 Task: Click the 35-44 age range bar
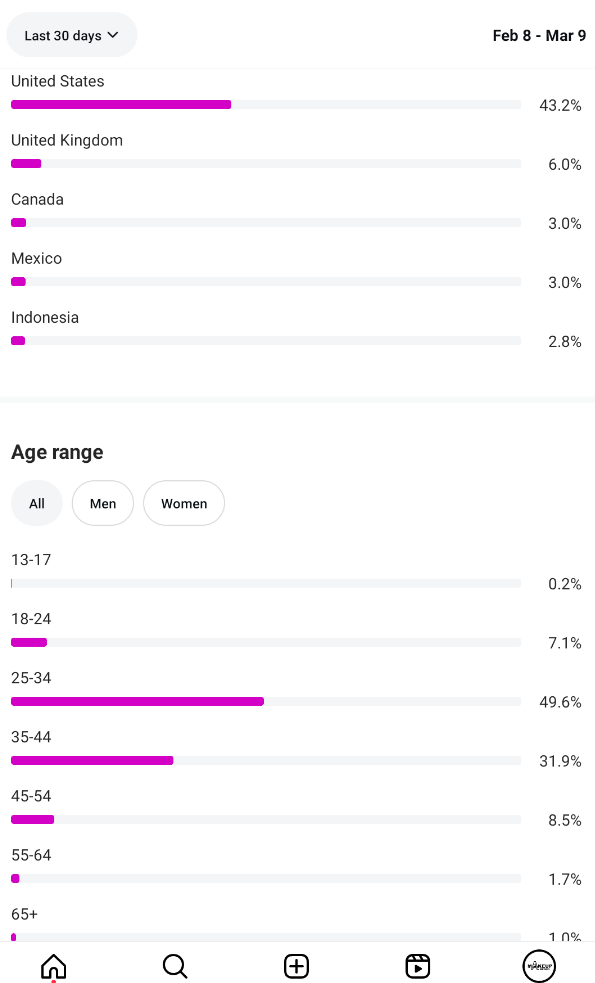coord(266,760)
